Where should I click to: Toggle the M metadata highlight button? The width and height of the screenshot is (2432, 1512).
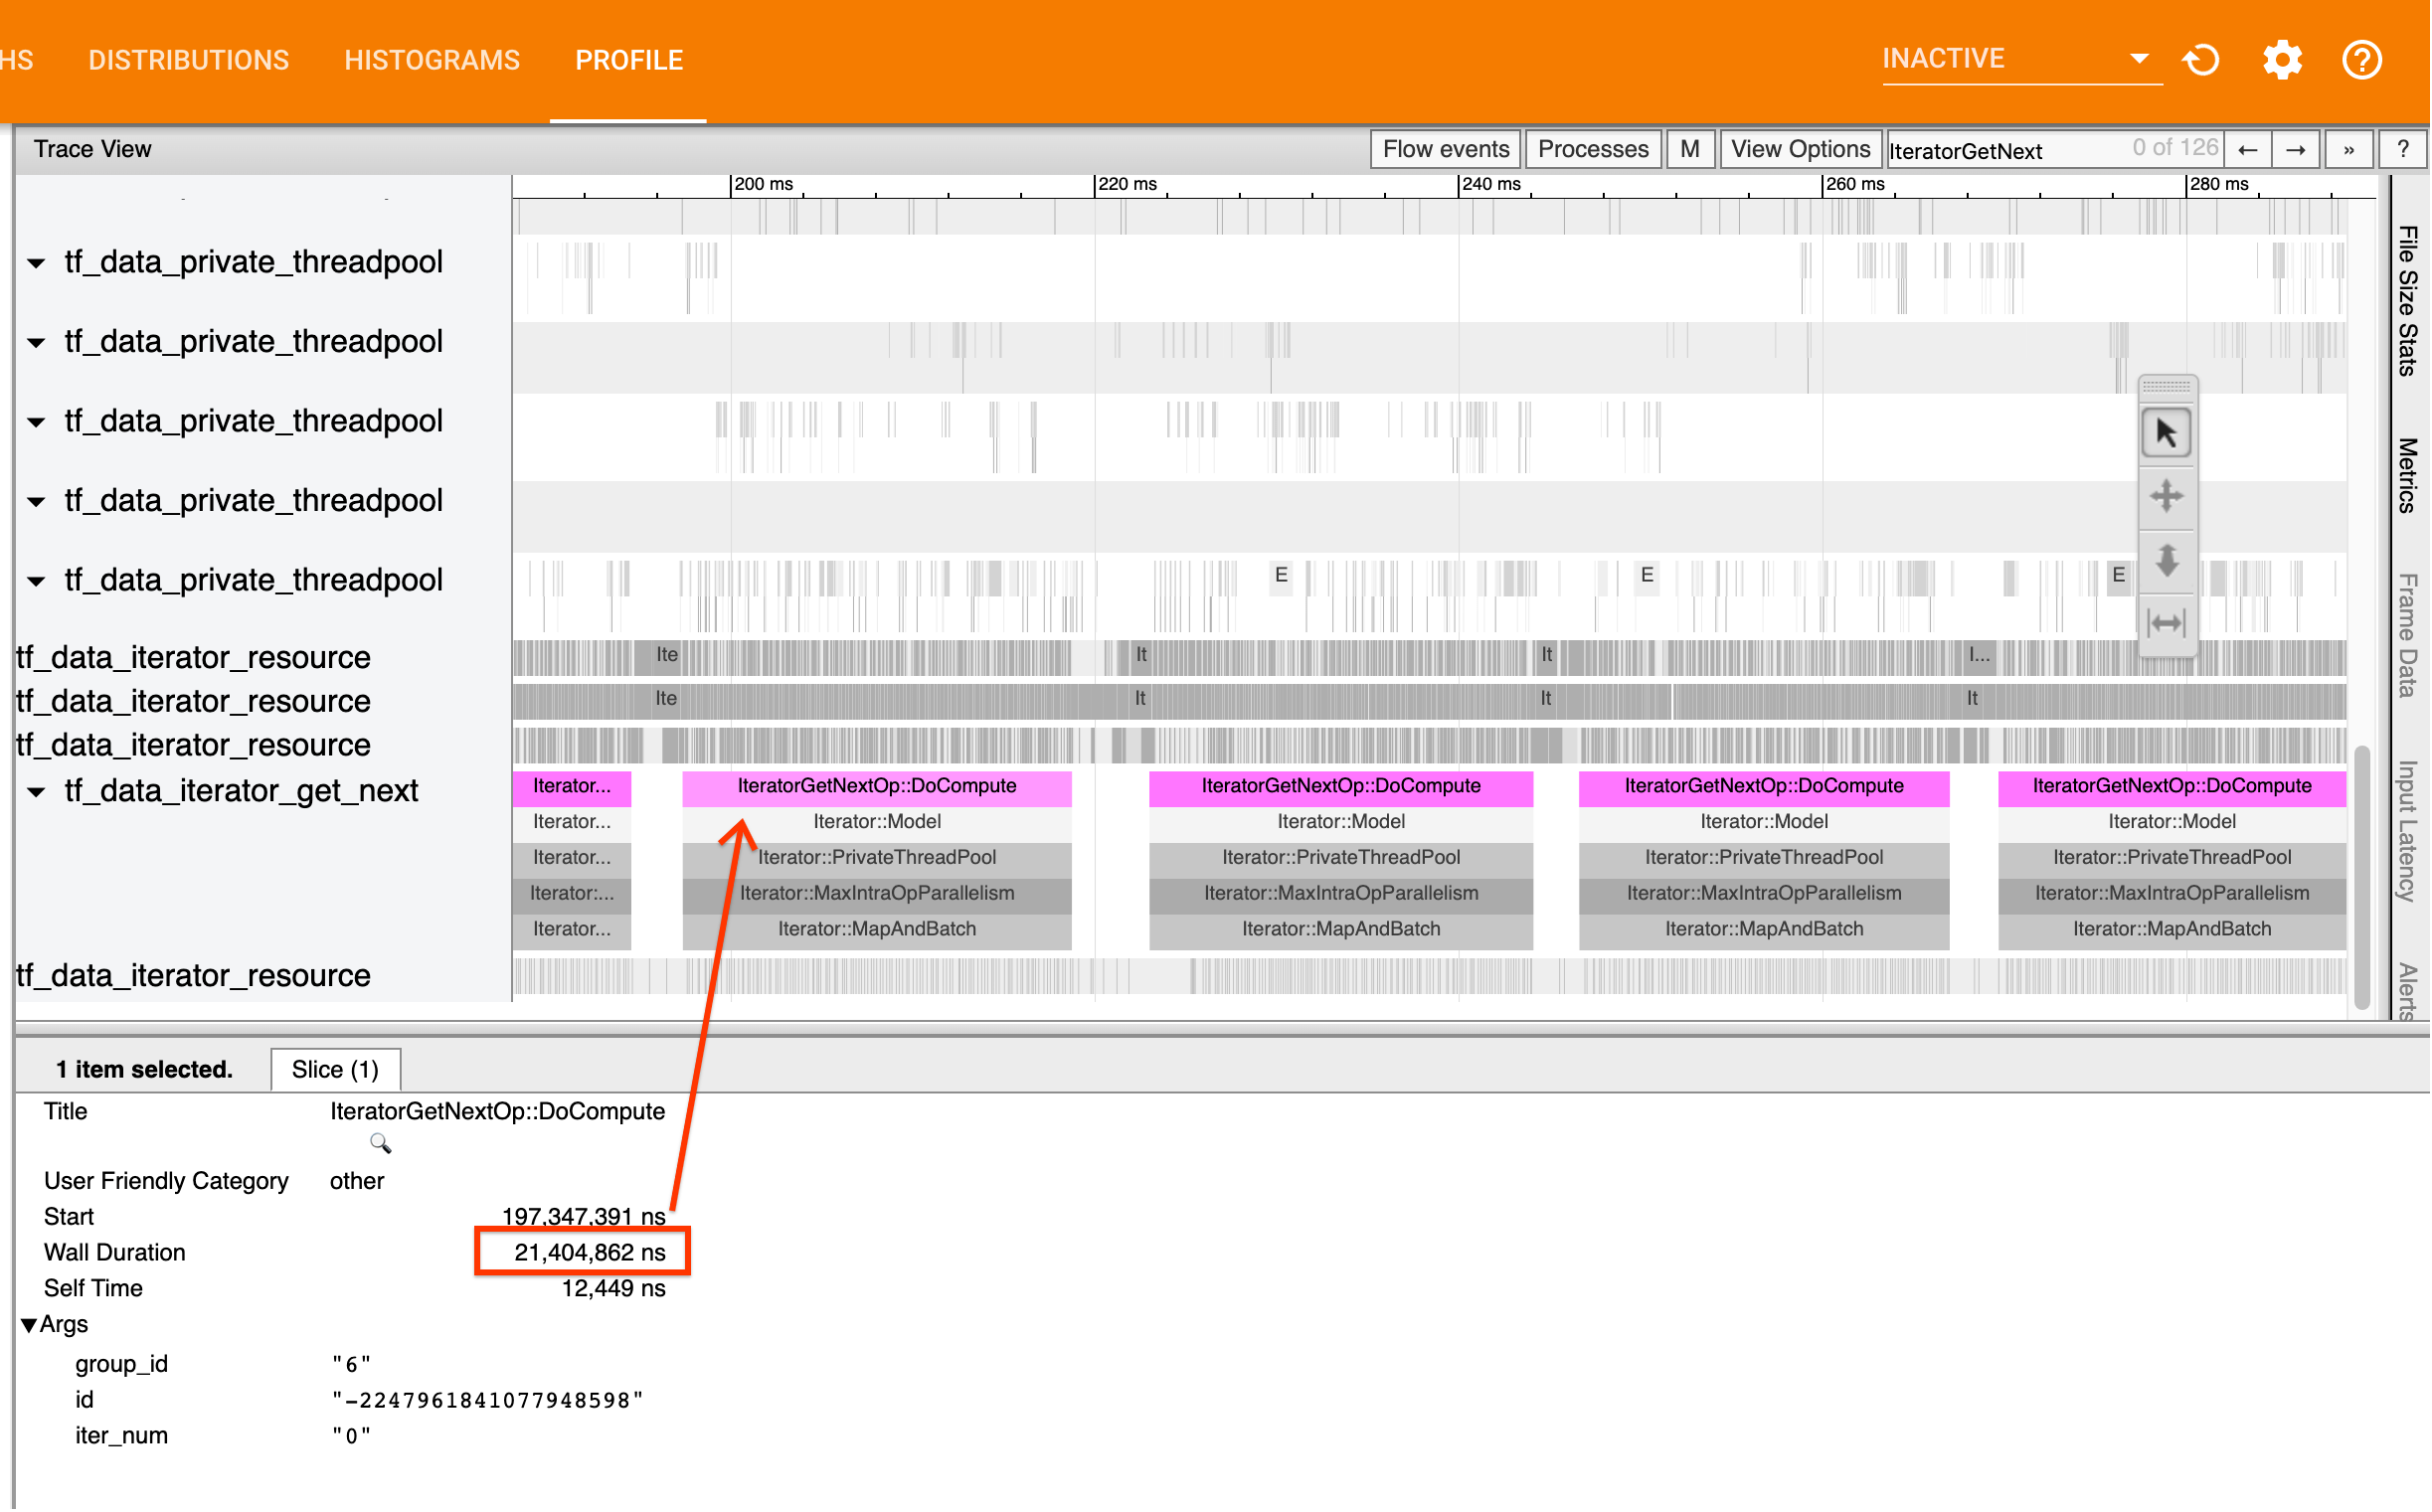[1690, 149]
